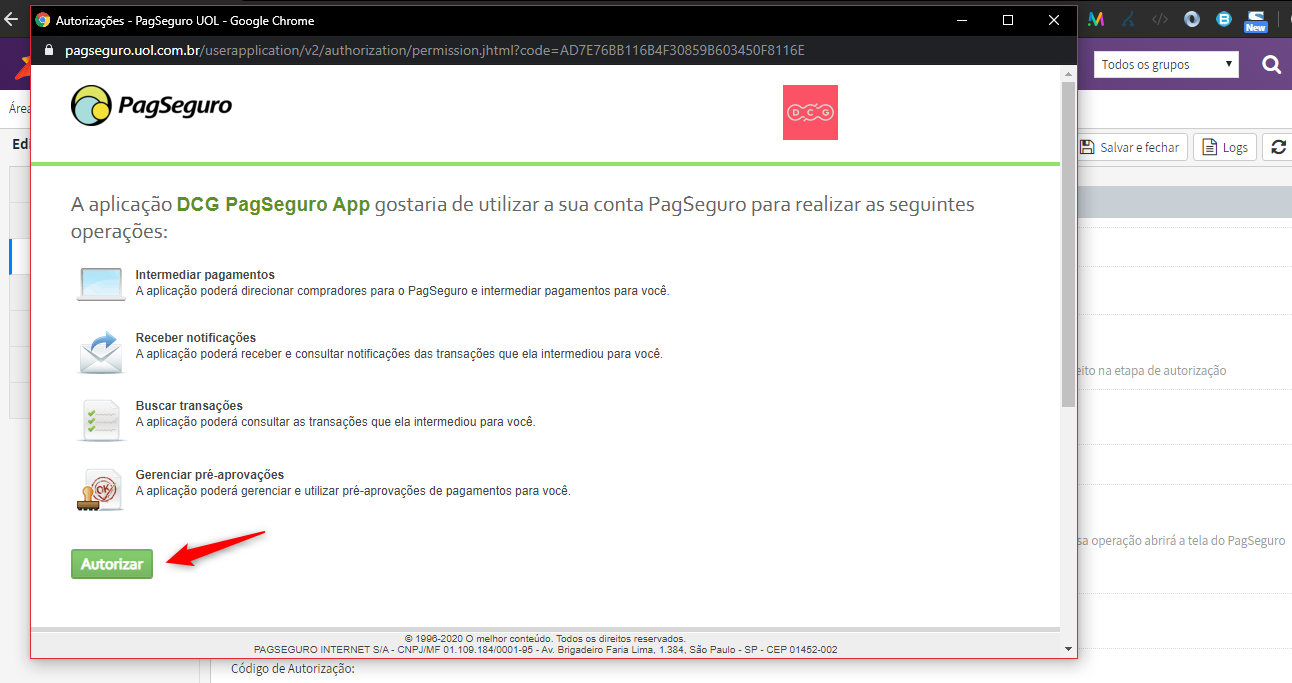The image size is (1292, 683).
Task: Click the Intermediar pagamentos heading
Action: click(205, 275)
